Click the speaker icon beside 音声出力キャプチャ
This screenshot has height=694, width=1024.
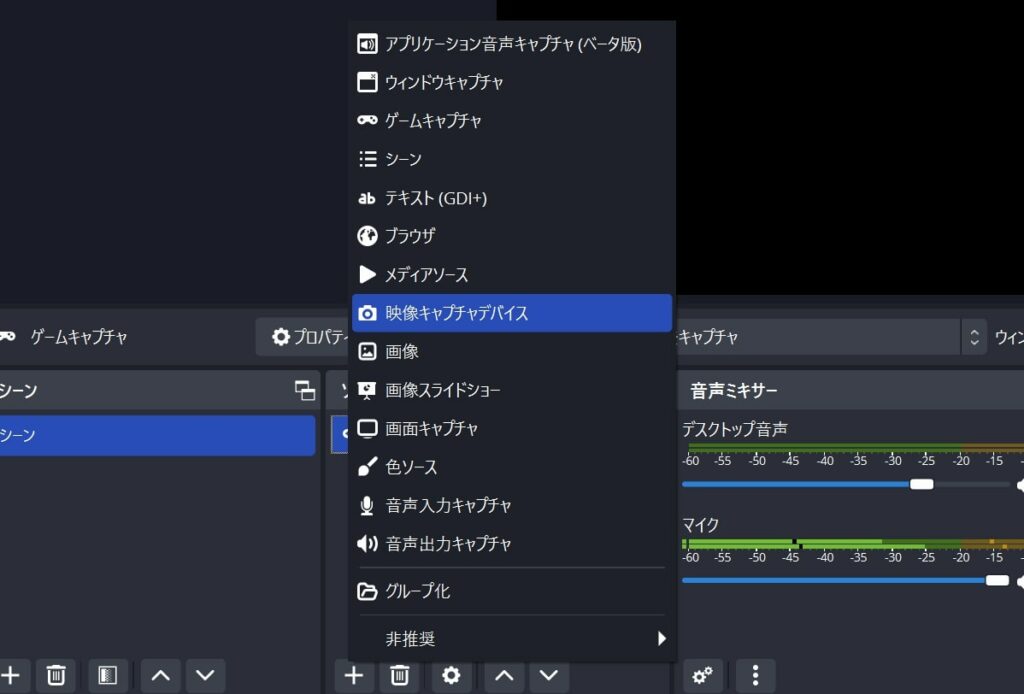367,544
